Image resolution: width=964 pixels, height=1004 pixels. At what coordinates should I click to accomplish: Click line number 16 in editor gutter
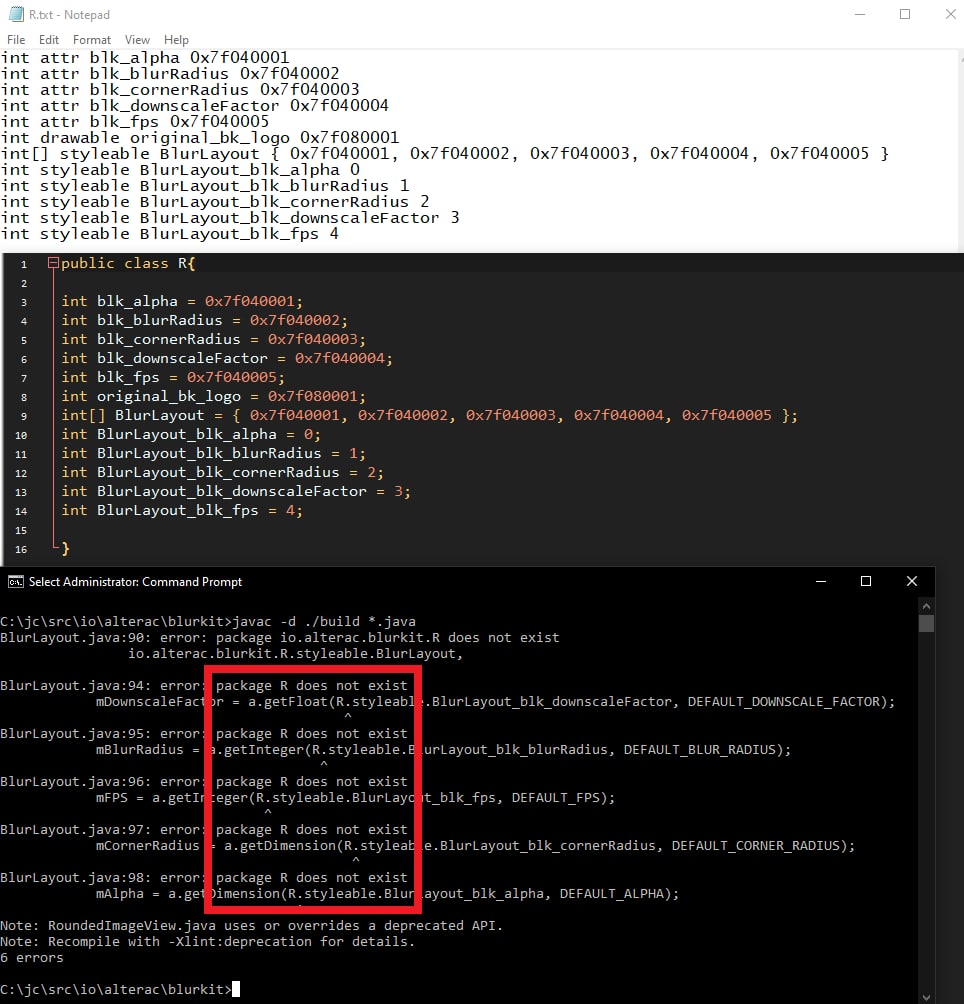click(21, 549)
